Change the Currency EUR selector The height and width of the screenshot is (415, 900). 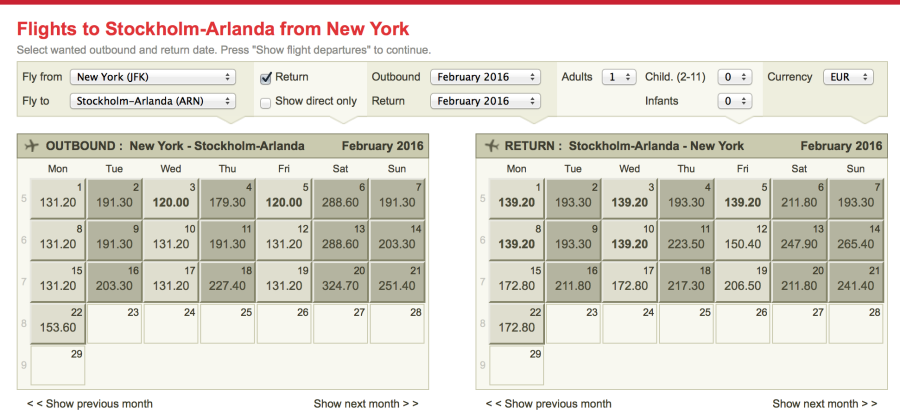coord(847,77)
